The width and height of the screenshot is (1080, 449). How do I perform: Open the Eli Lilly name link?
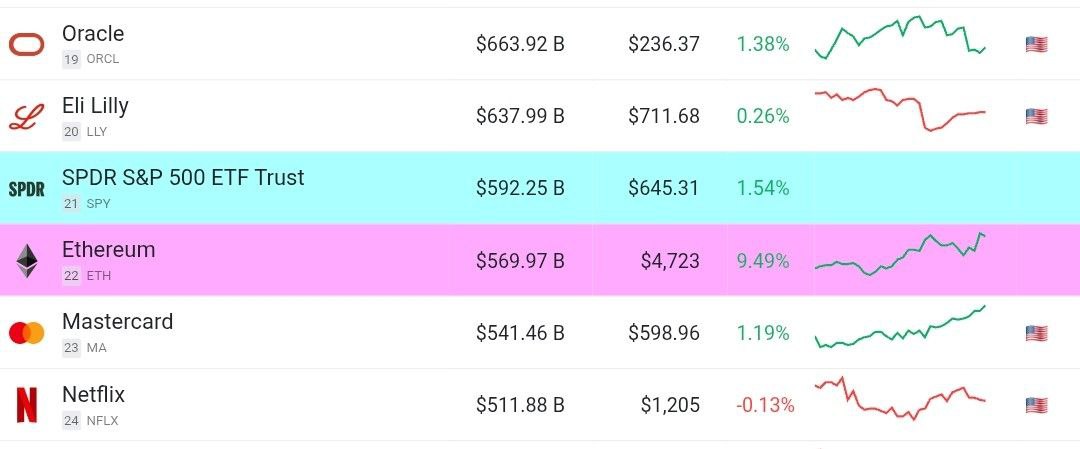95,105
